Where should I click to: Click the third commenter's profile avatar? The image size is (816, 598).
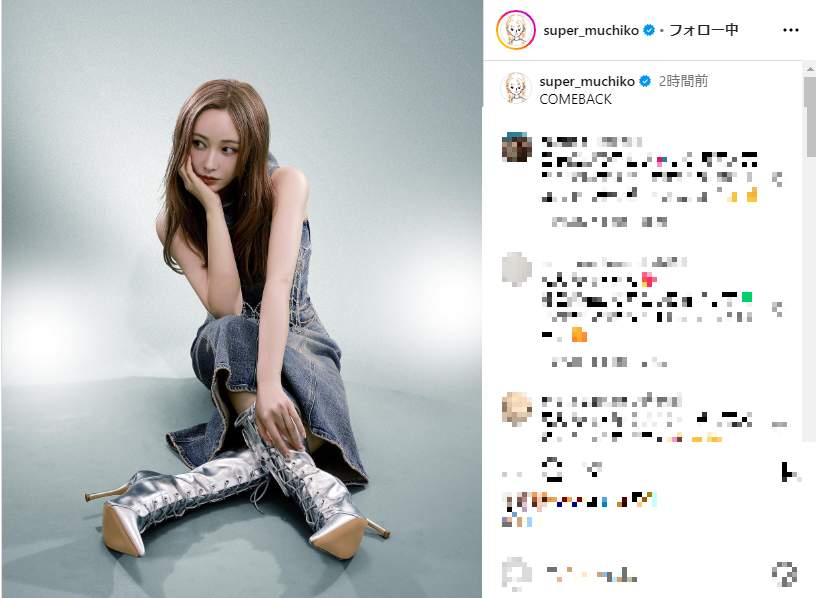tap(516, 408)
